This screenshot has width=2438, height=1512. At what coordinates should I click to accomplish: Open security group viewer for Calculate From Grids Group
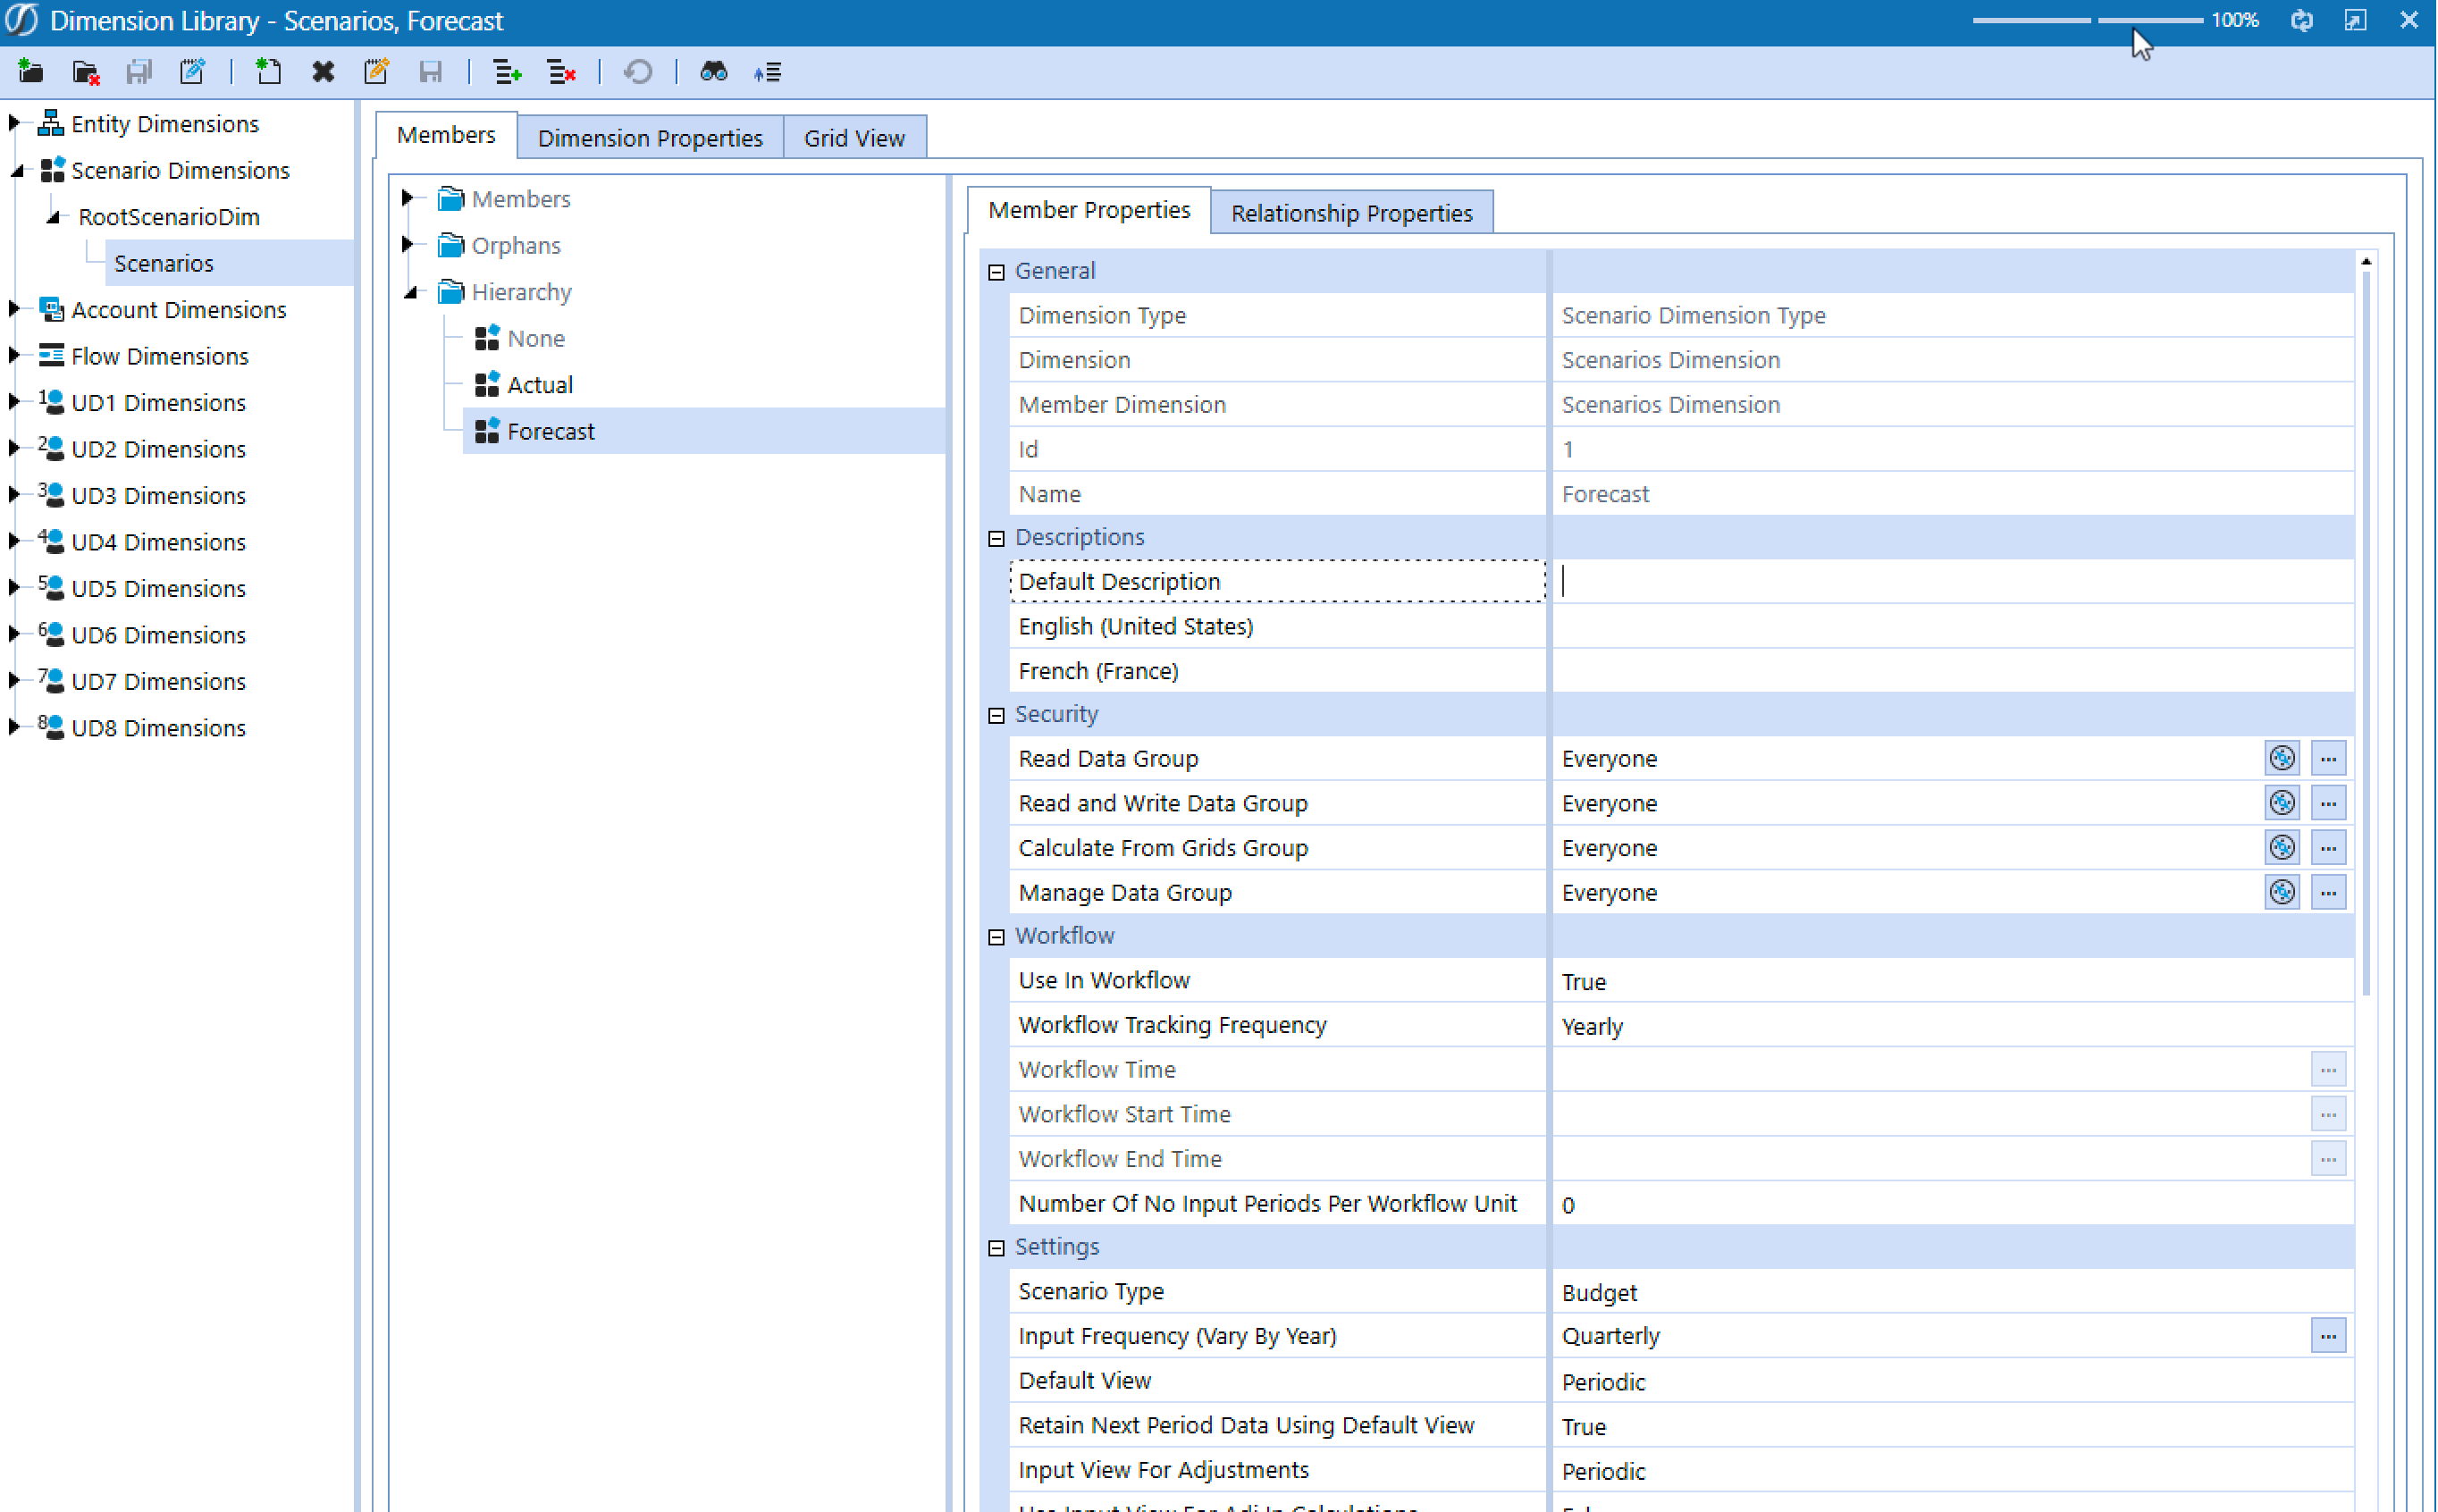(2281, 848)
